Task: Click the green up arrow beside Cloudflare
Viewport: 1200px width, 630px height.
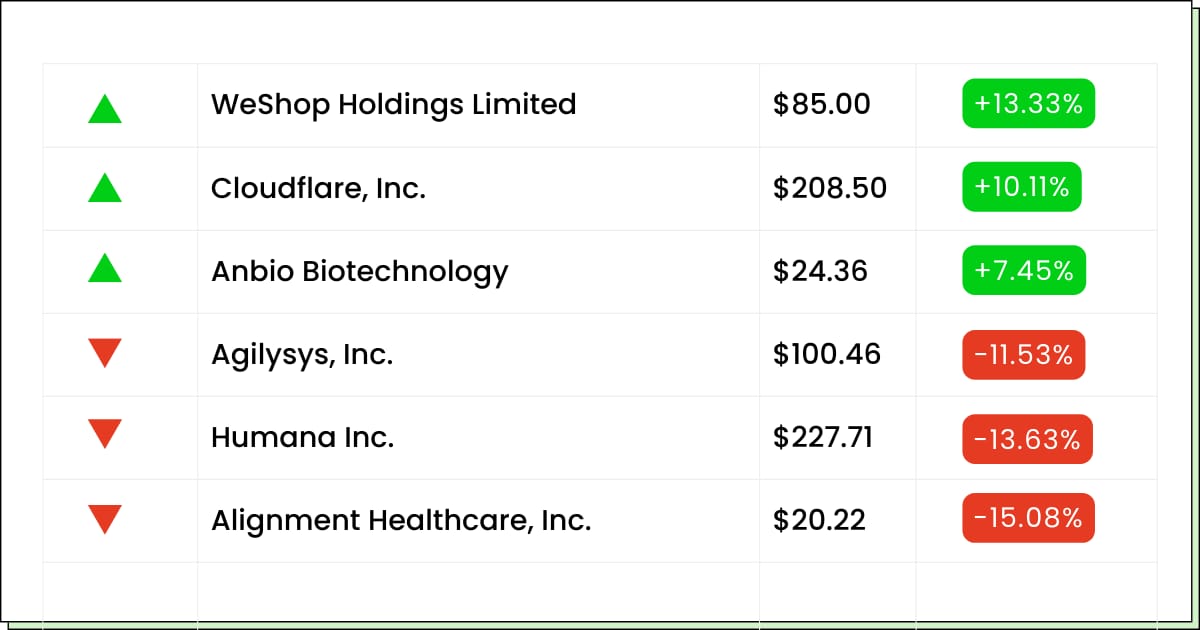Action: [105, 188]
